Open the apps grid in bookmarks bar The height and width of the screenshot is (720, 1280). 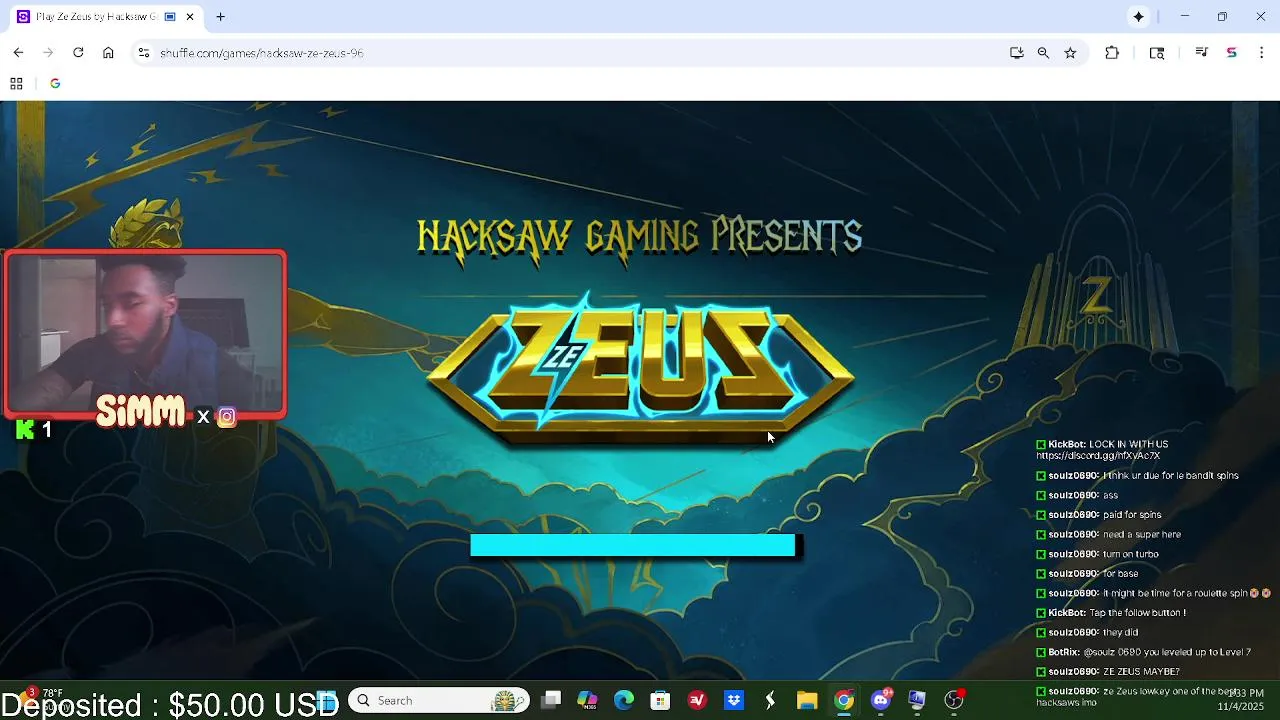tap(16, 84)
